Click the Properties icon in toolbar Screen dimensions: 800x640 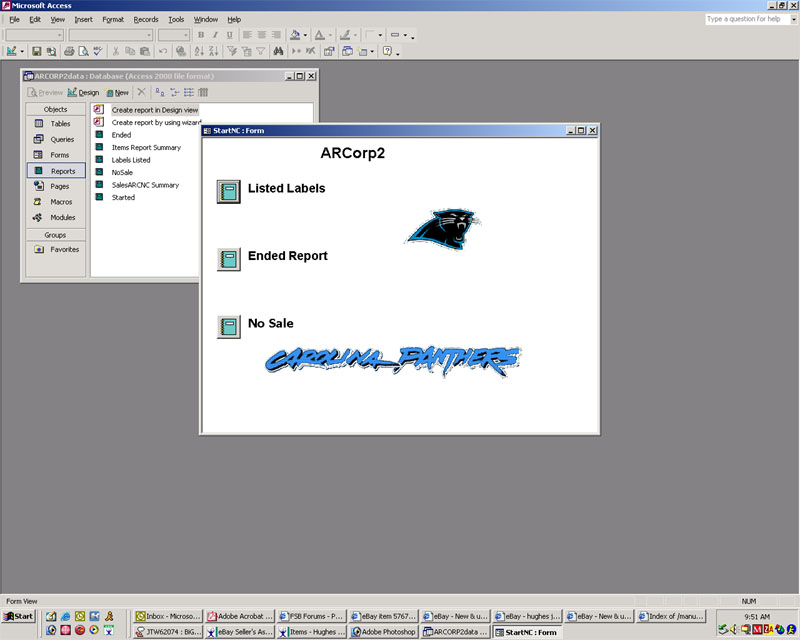pyautogui.click(x=329, y=51)
